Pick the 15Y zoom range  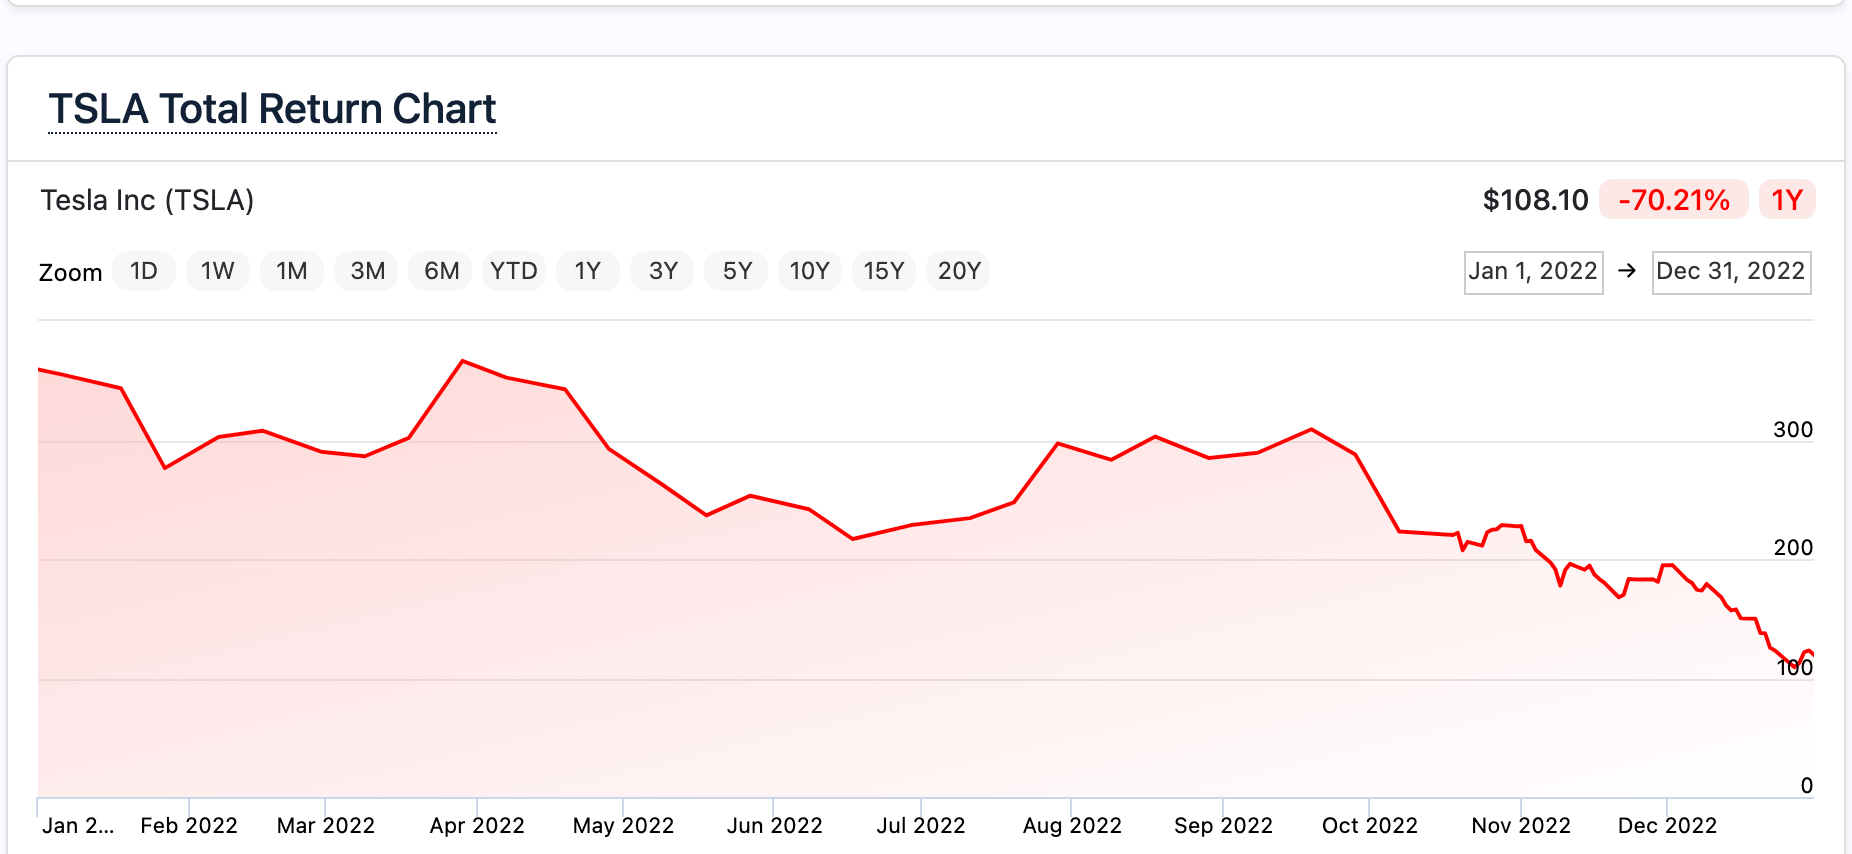tap(884, 271)
